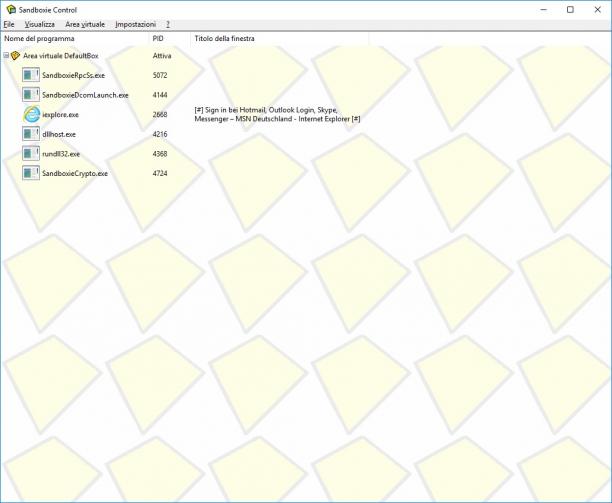Open the Impostazioni menu
Image resolution: width=612 pixels, height=503 pixels.
135,24
